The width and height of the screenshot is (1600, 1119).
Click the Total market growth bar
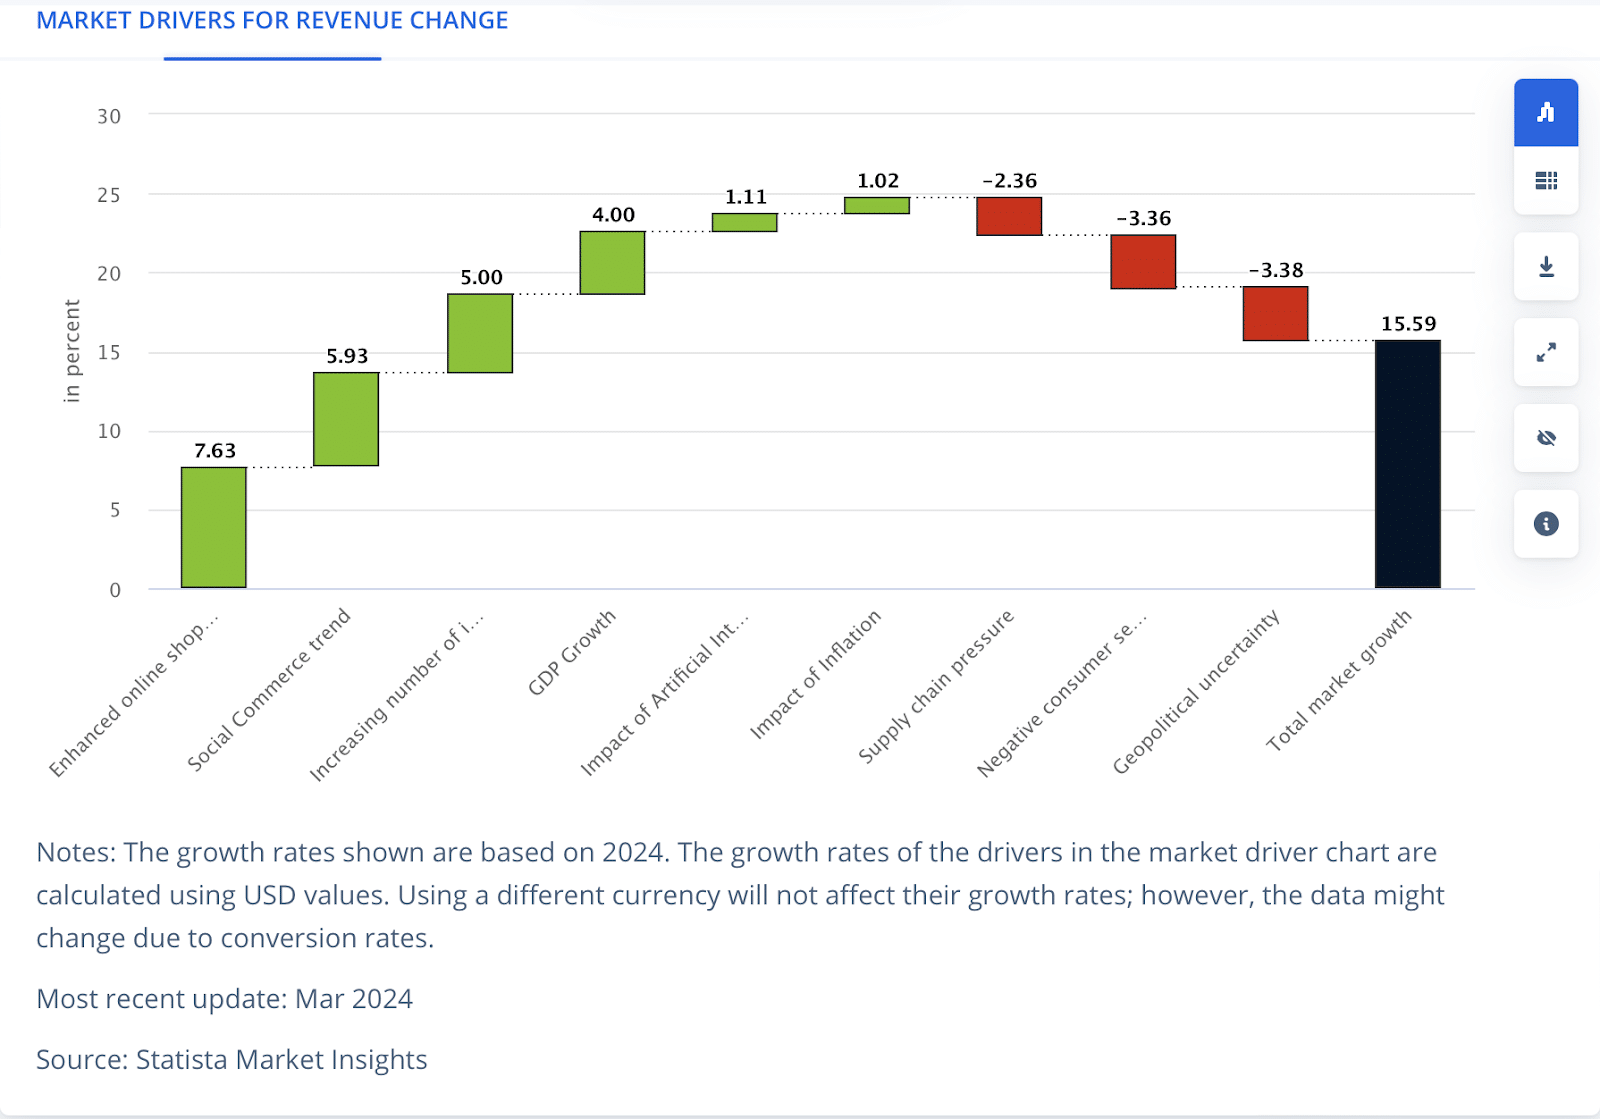pyautogui.click(x=1407, y=464)
